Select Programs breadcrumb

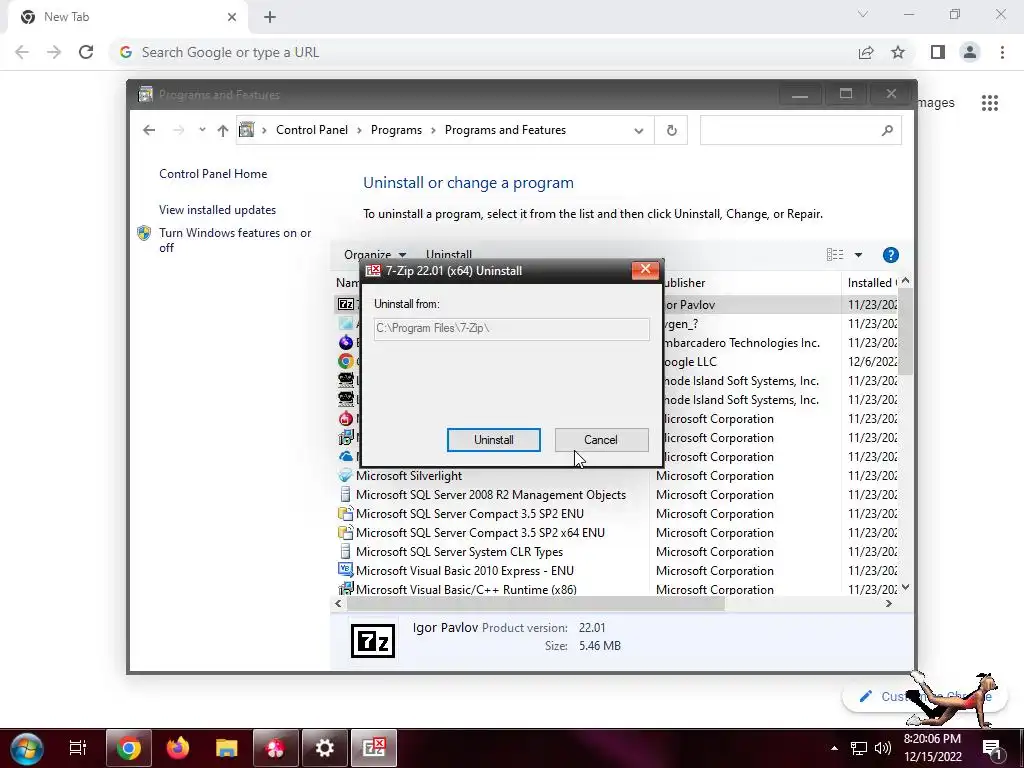[396, 130]
